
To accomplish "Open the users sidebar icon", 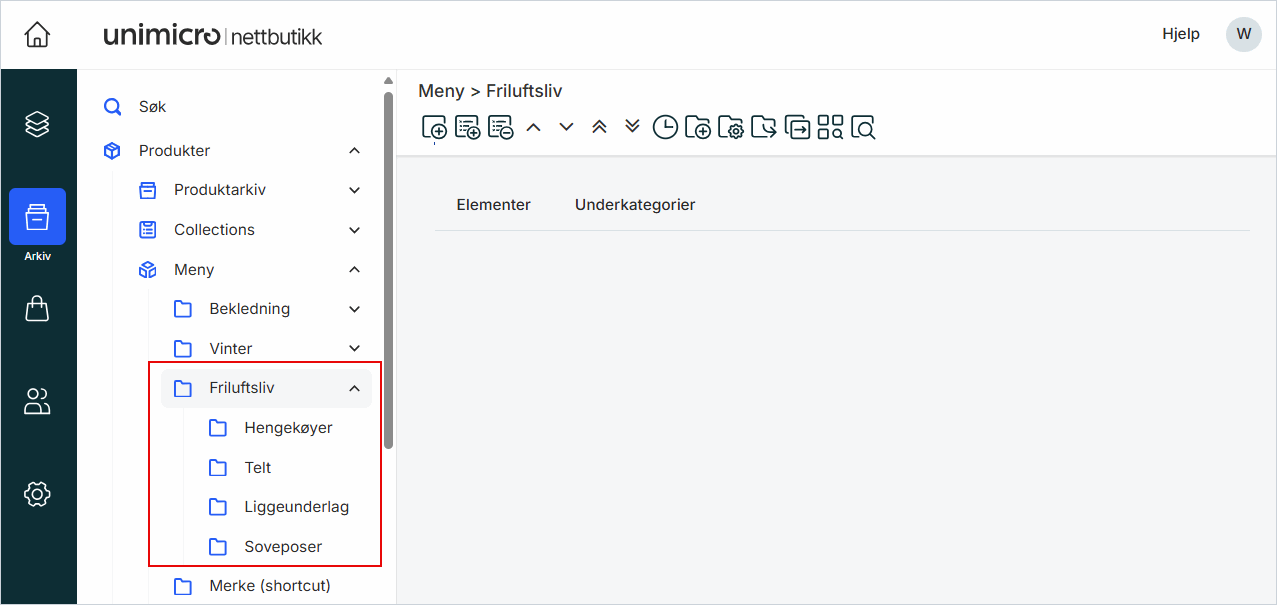I will pyautogui.click(x=37, y=402).
